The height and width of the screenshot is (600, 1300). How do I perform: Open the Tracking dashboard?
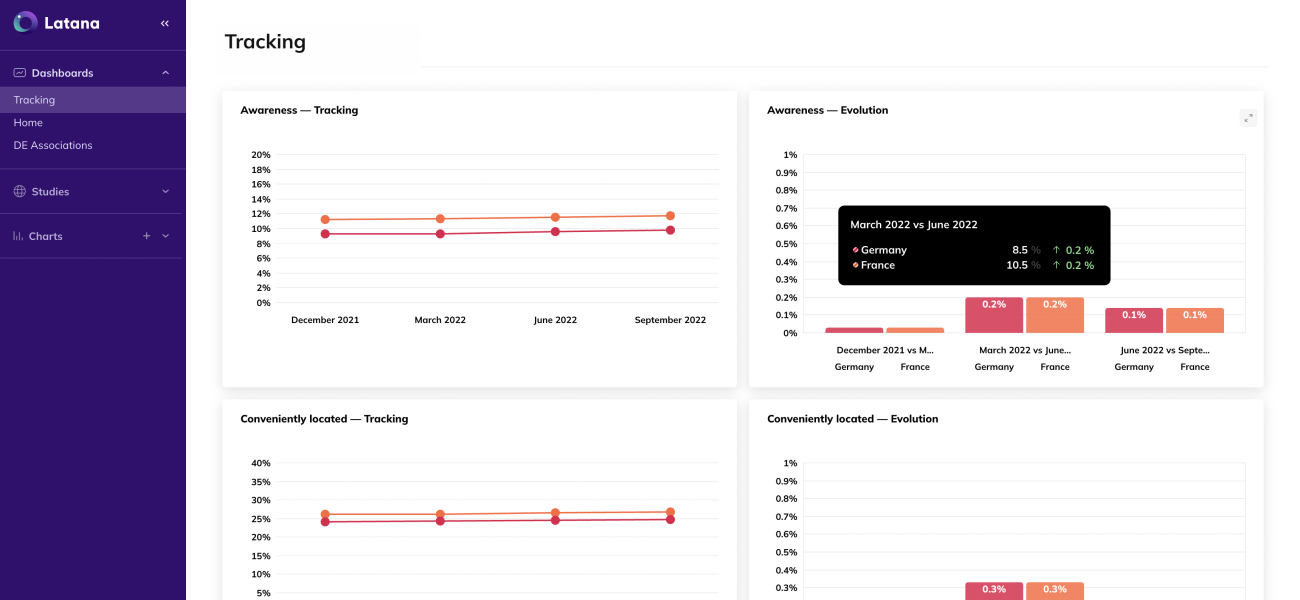point(93,100)
